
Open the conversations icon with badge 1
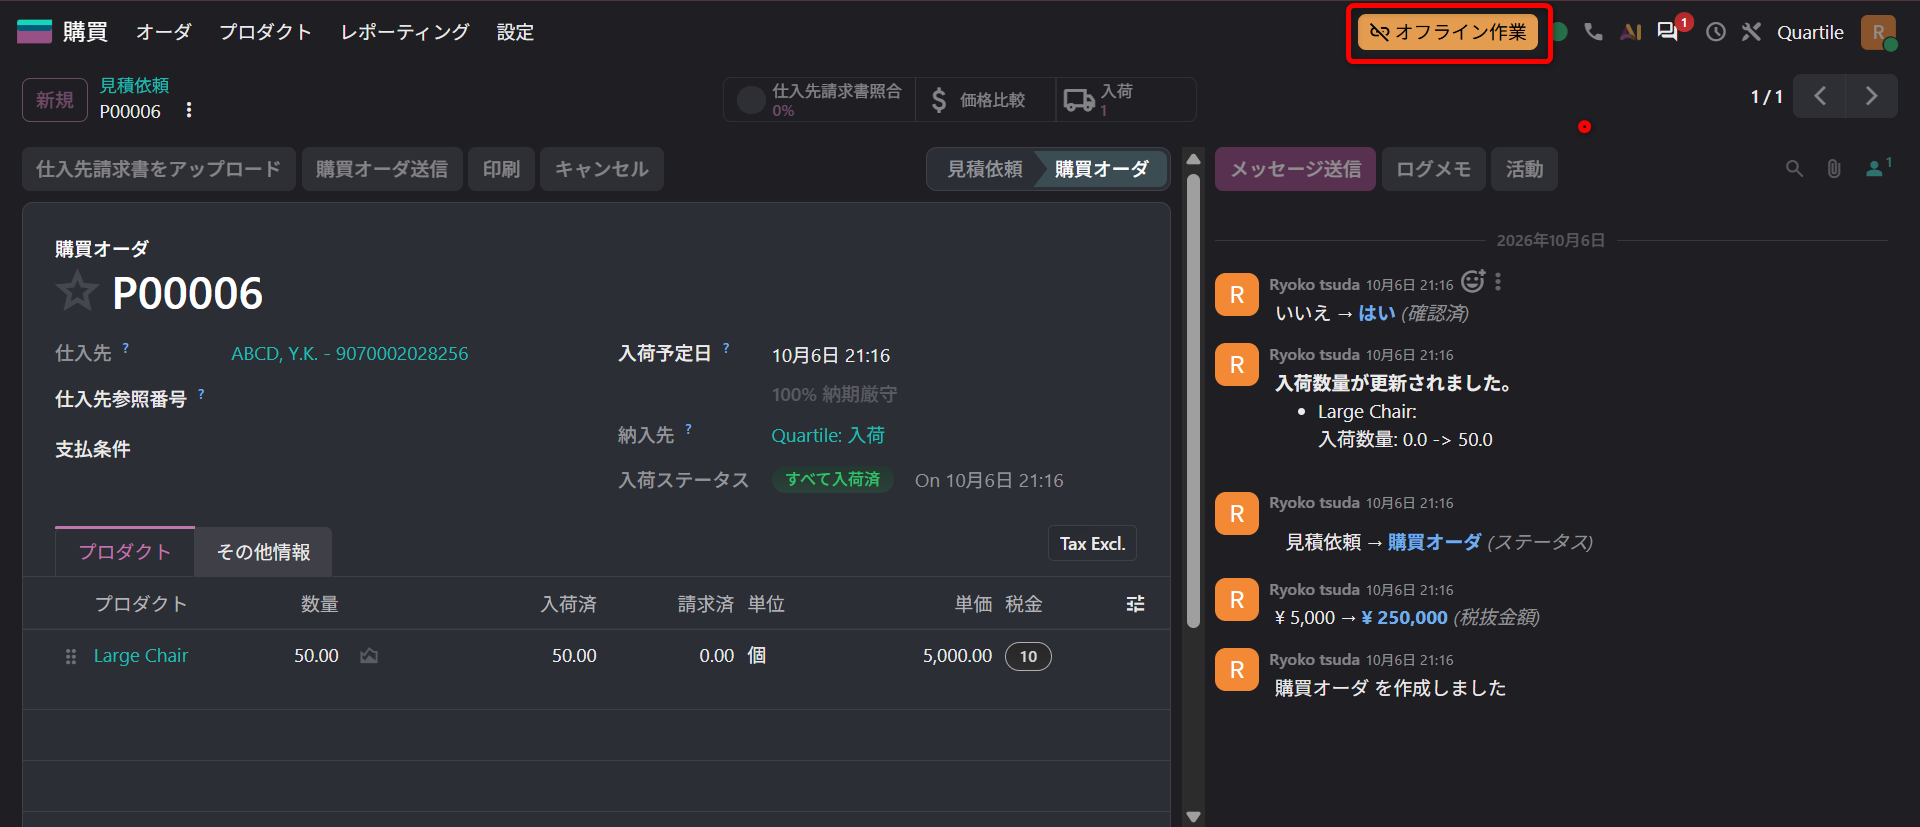click(x=1668, y=32)
